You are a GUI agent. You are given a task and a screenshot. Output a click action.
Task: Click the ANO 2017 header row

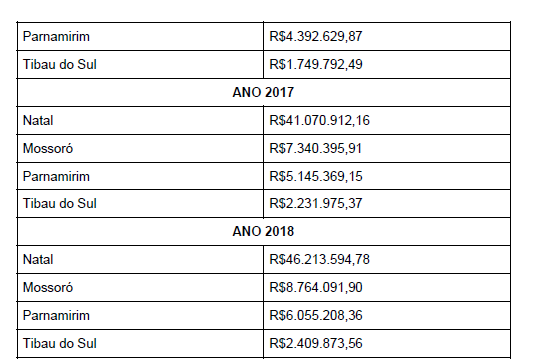[263, 93]
